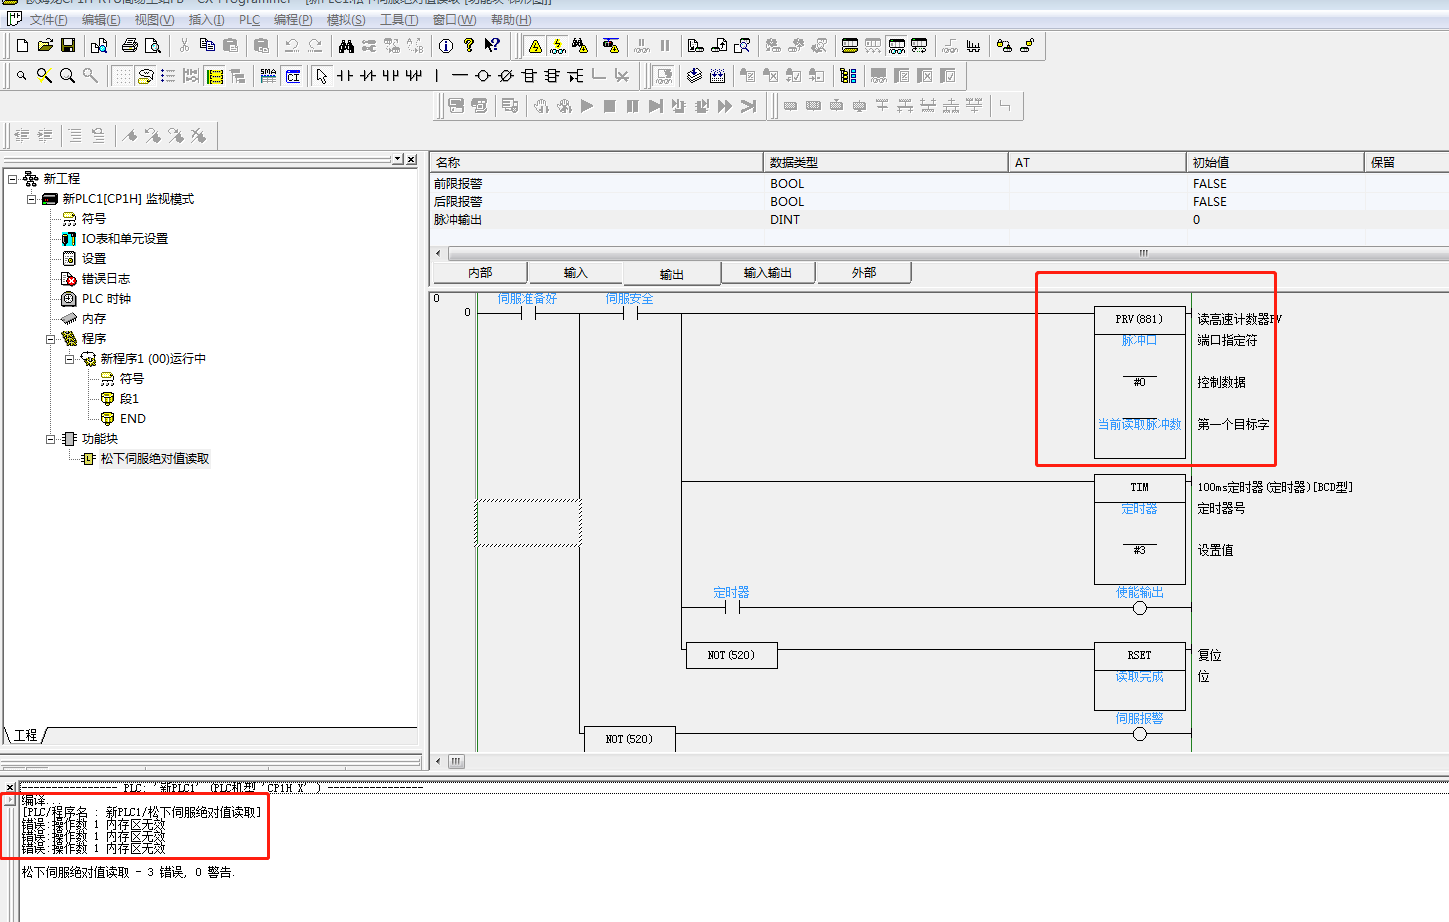Open the PLC menu
The image size is (1449, 922).
[249, 20]
